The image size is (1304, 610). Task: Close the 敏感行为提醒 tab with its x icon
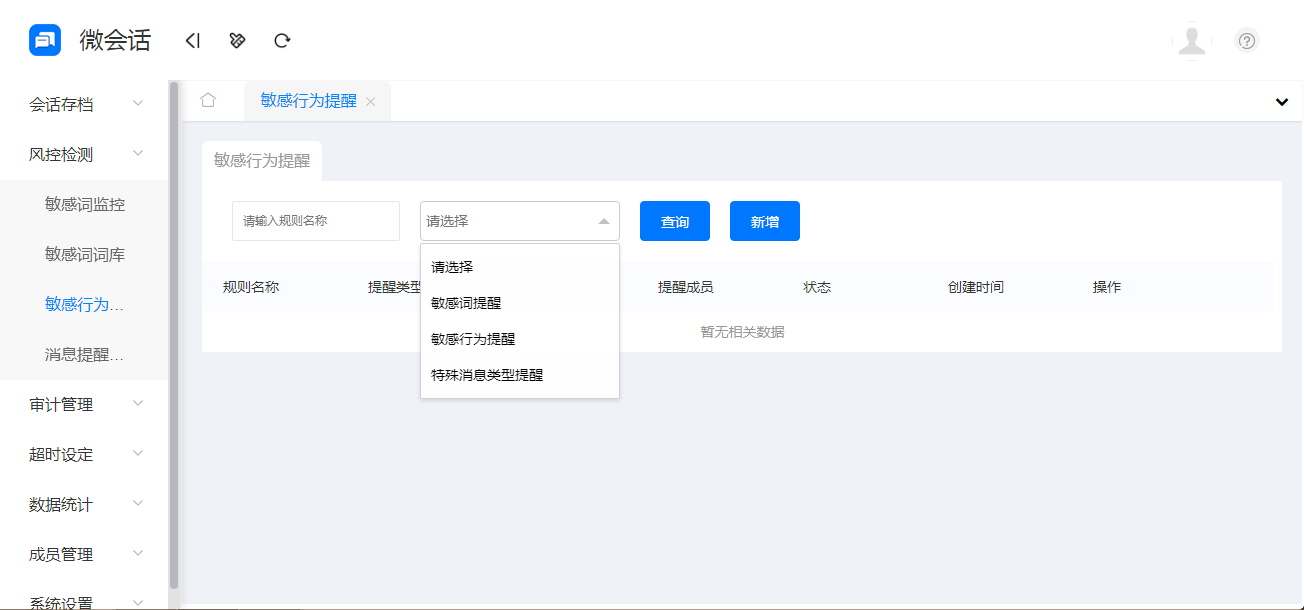tap(370, 101)
